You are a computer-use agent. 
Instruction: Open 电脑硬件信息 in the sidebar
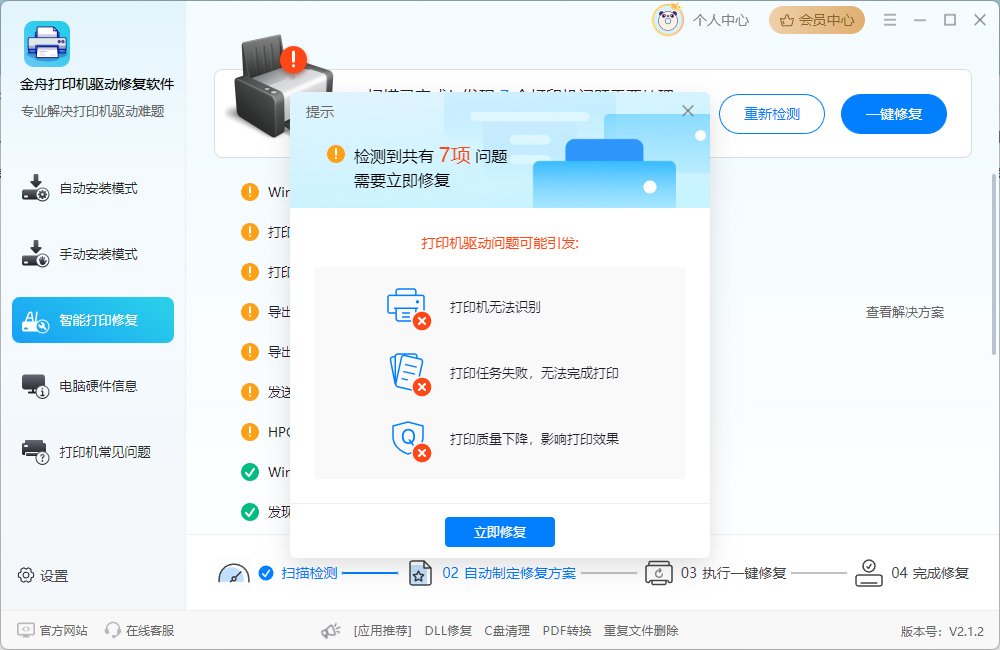coord(92,386)
